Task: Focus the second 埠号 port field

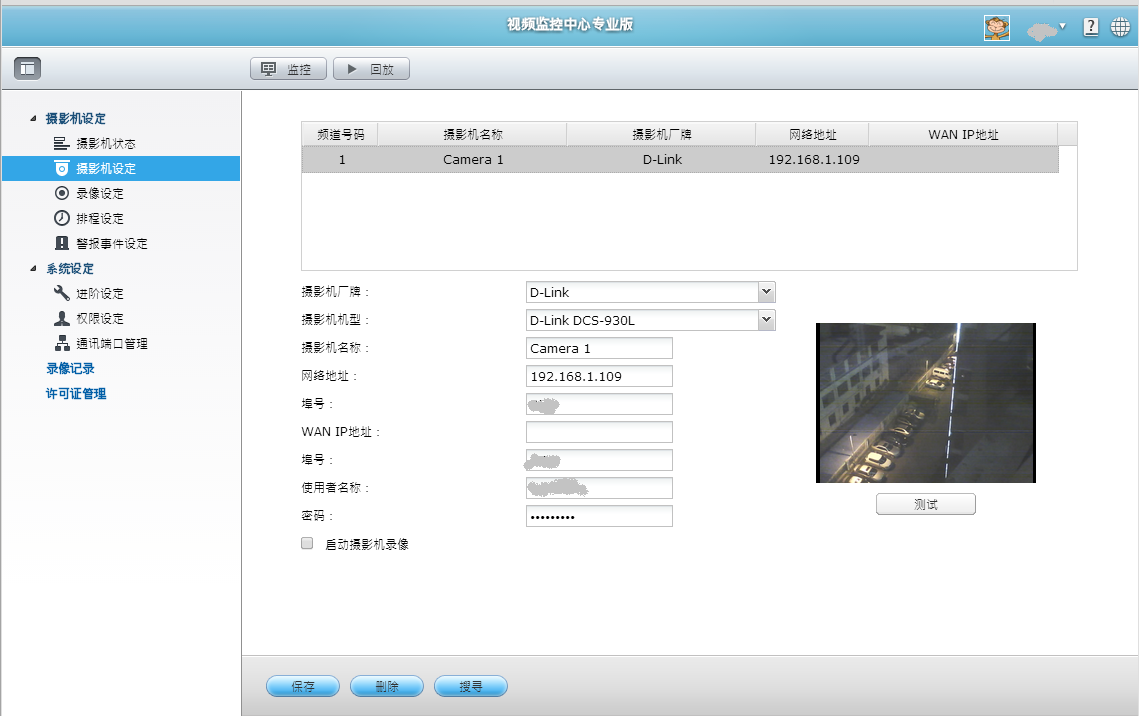Action: (599, 460)
